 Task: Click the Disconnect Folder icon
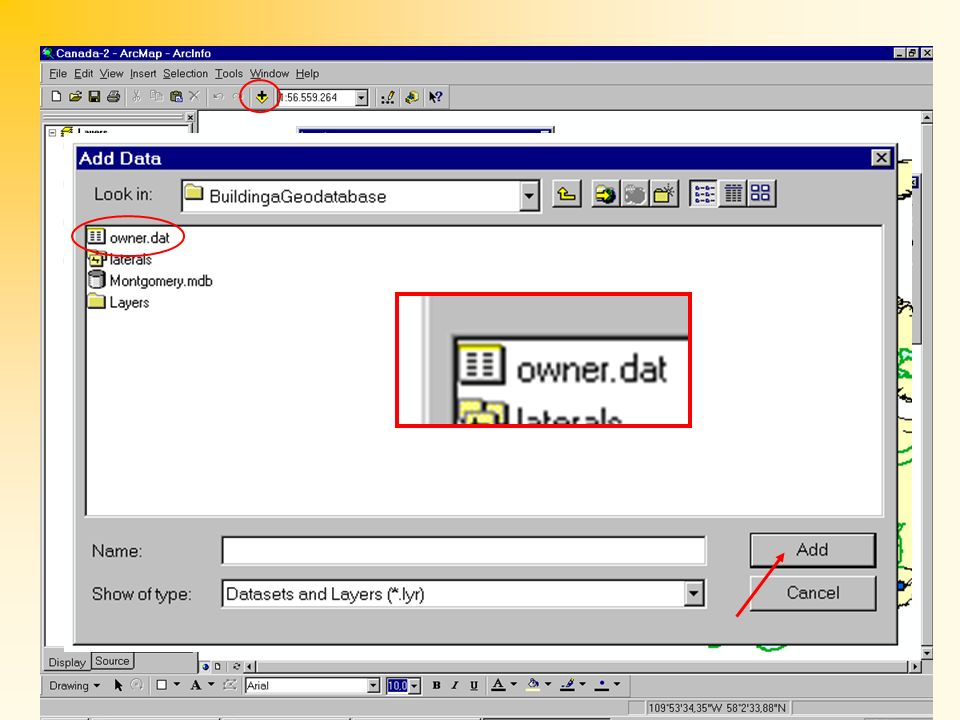click(635, 195)
